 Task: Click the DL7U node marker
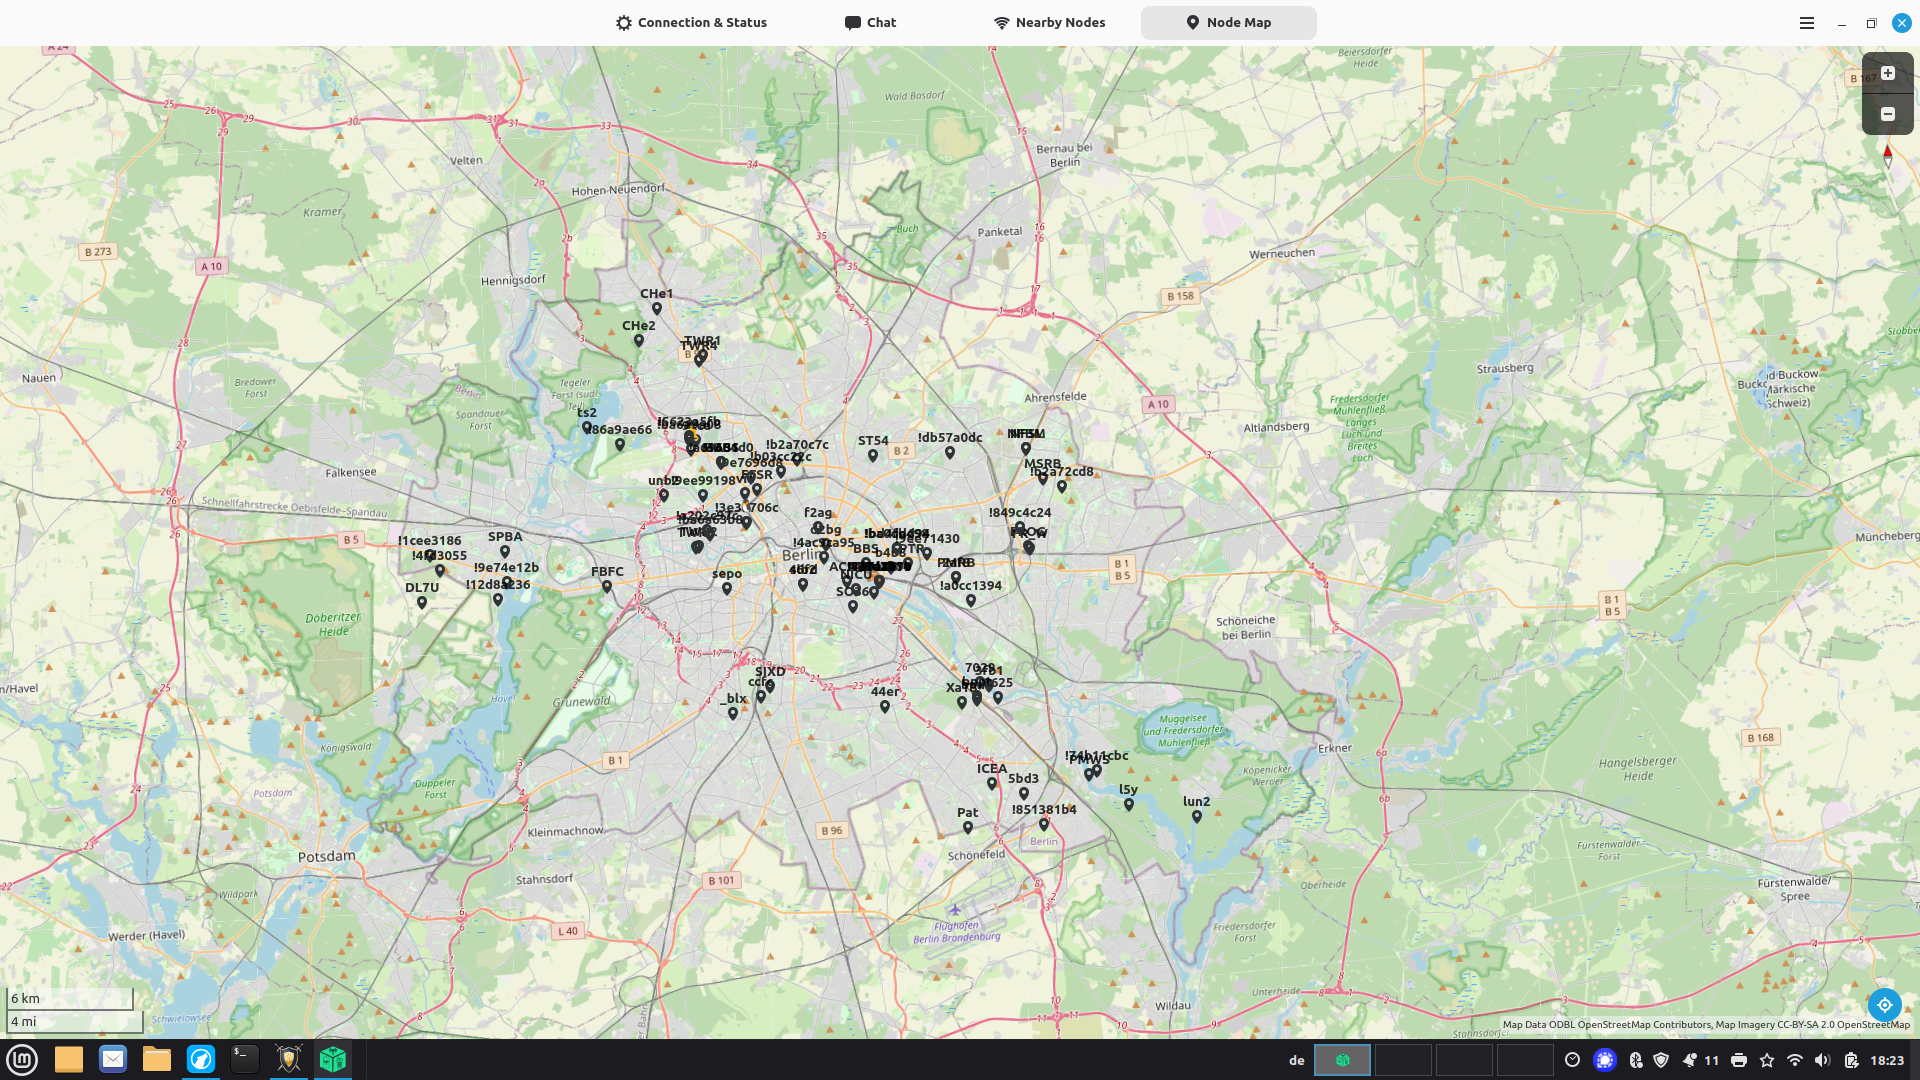click(422, 603)
